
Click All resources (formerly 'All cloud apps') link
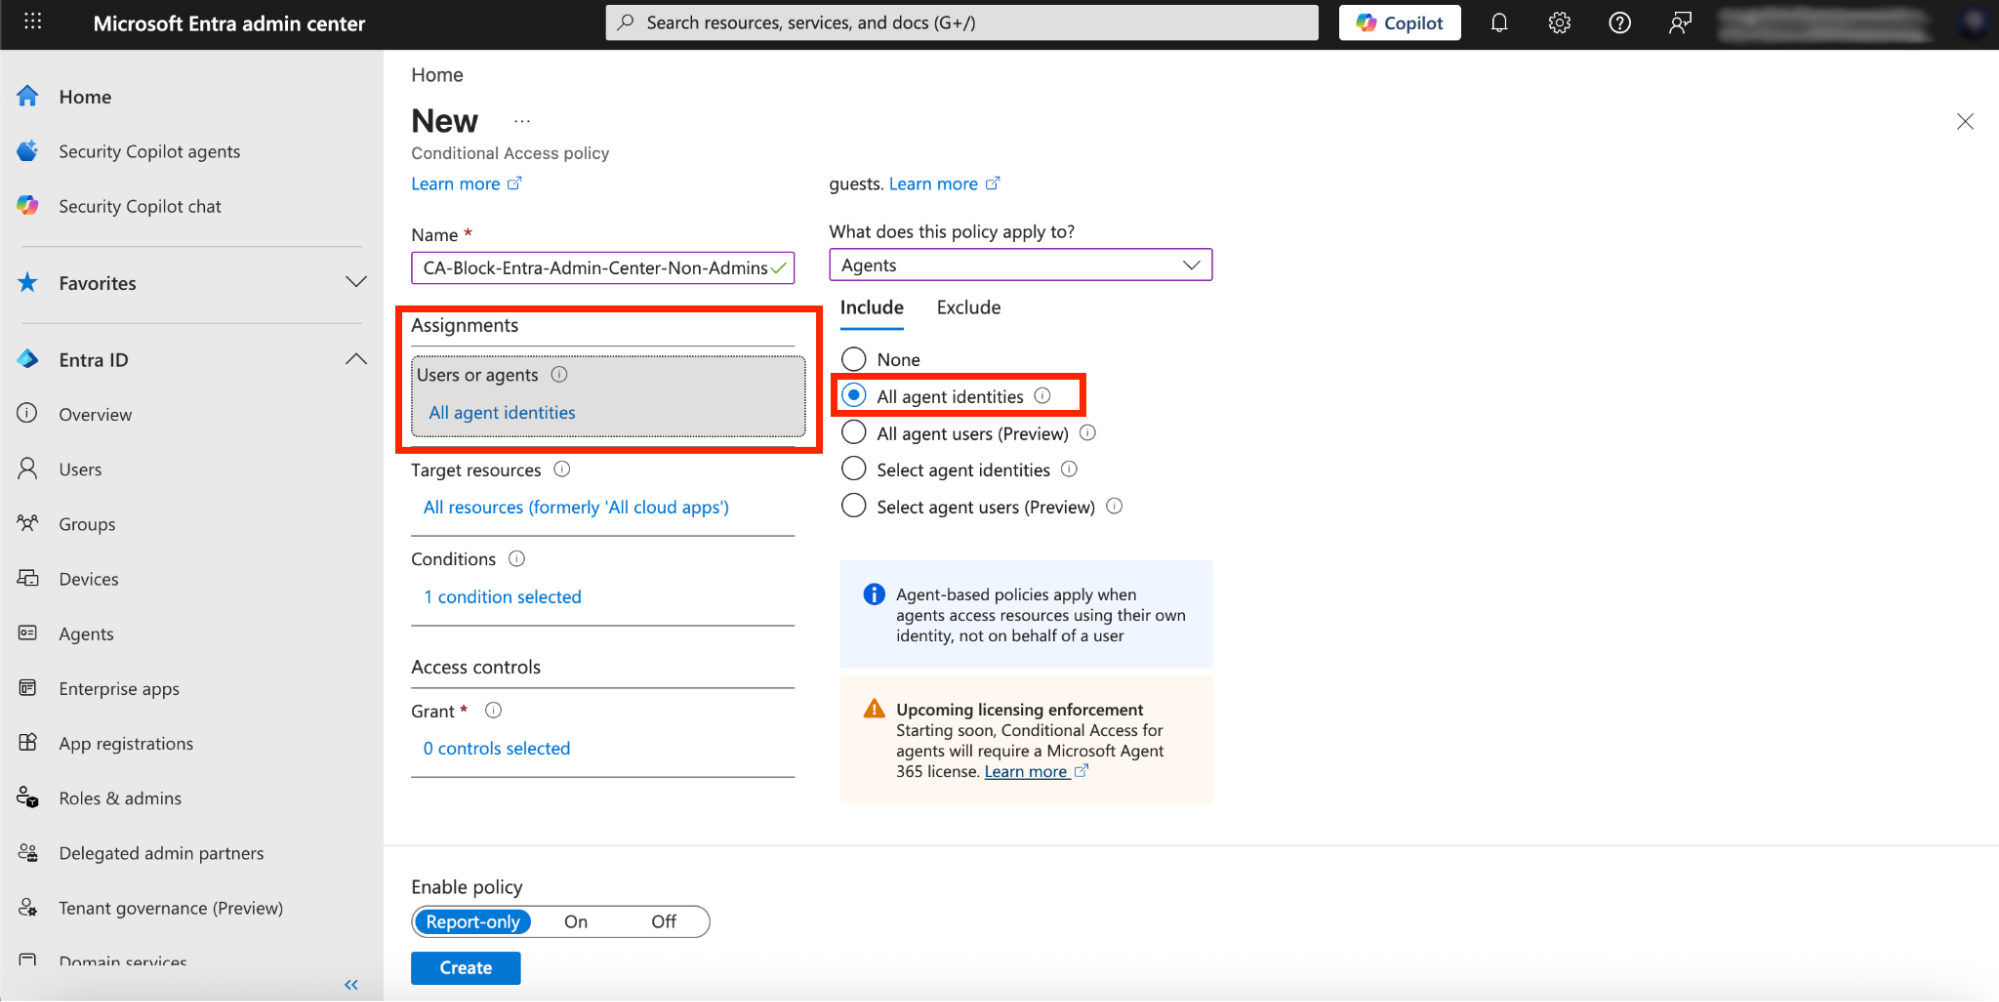576,507
